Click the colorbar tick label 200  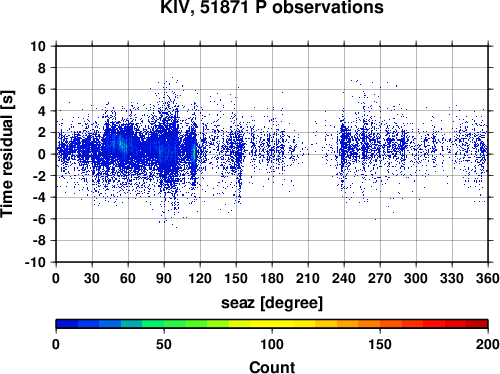tap(488, 344)
